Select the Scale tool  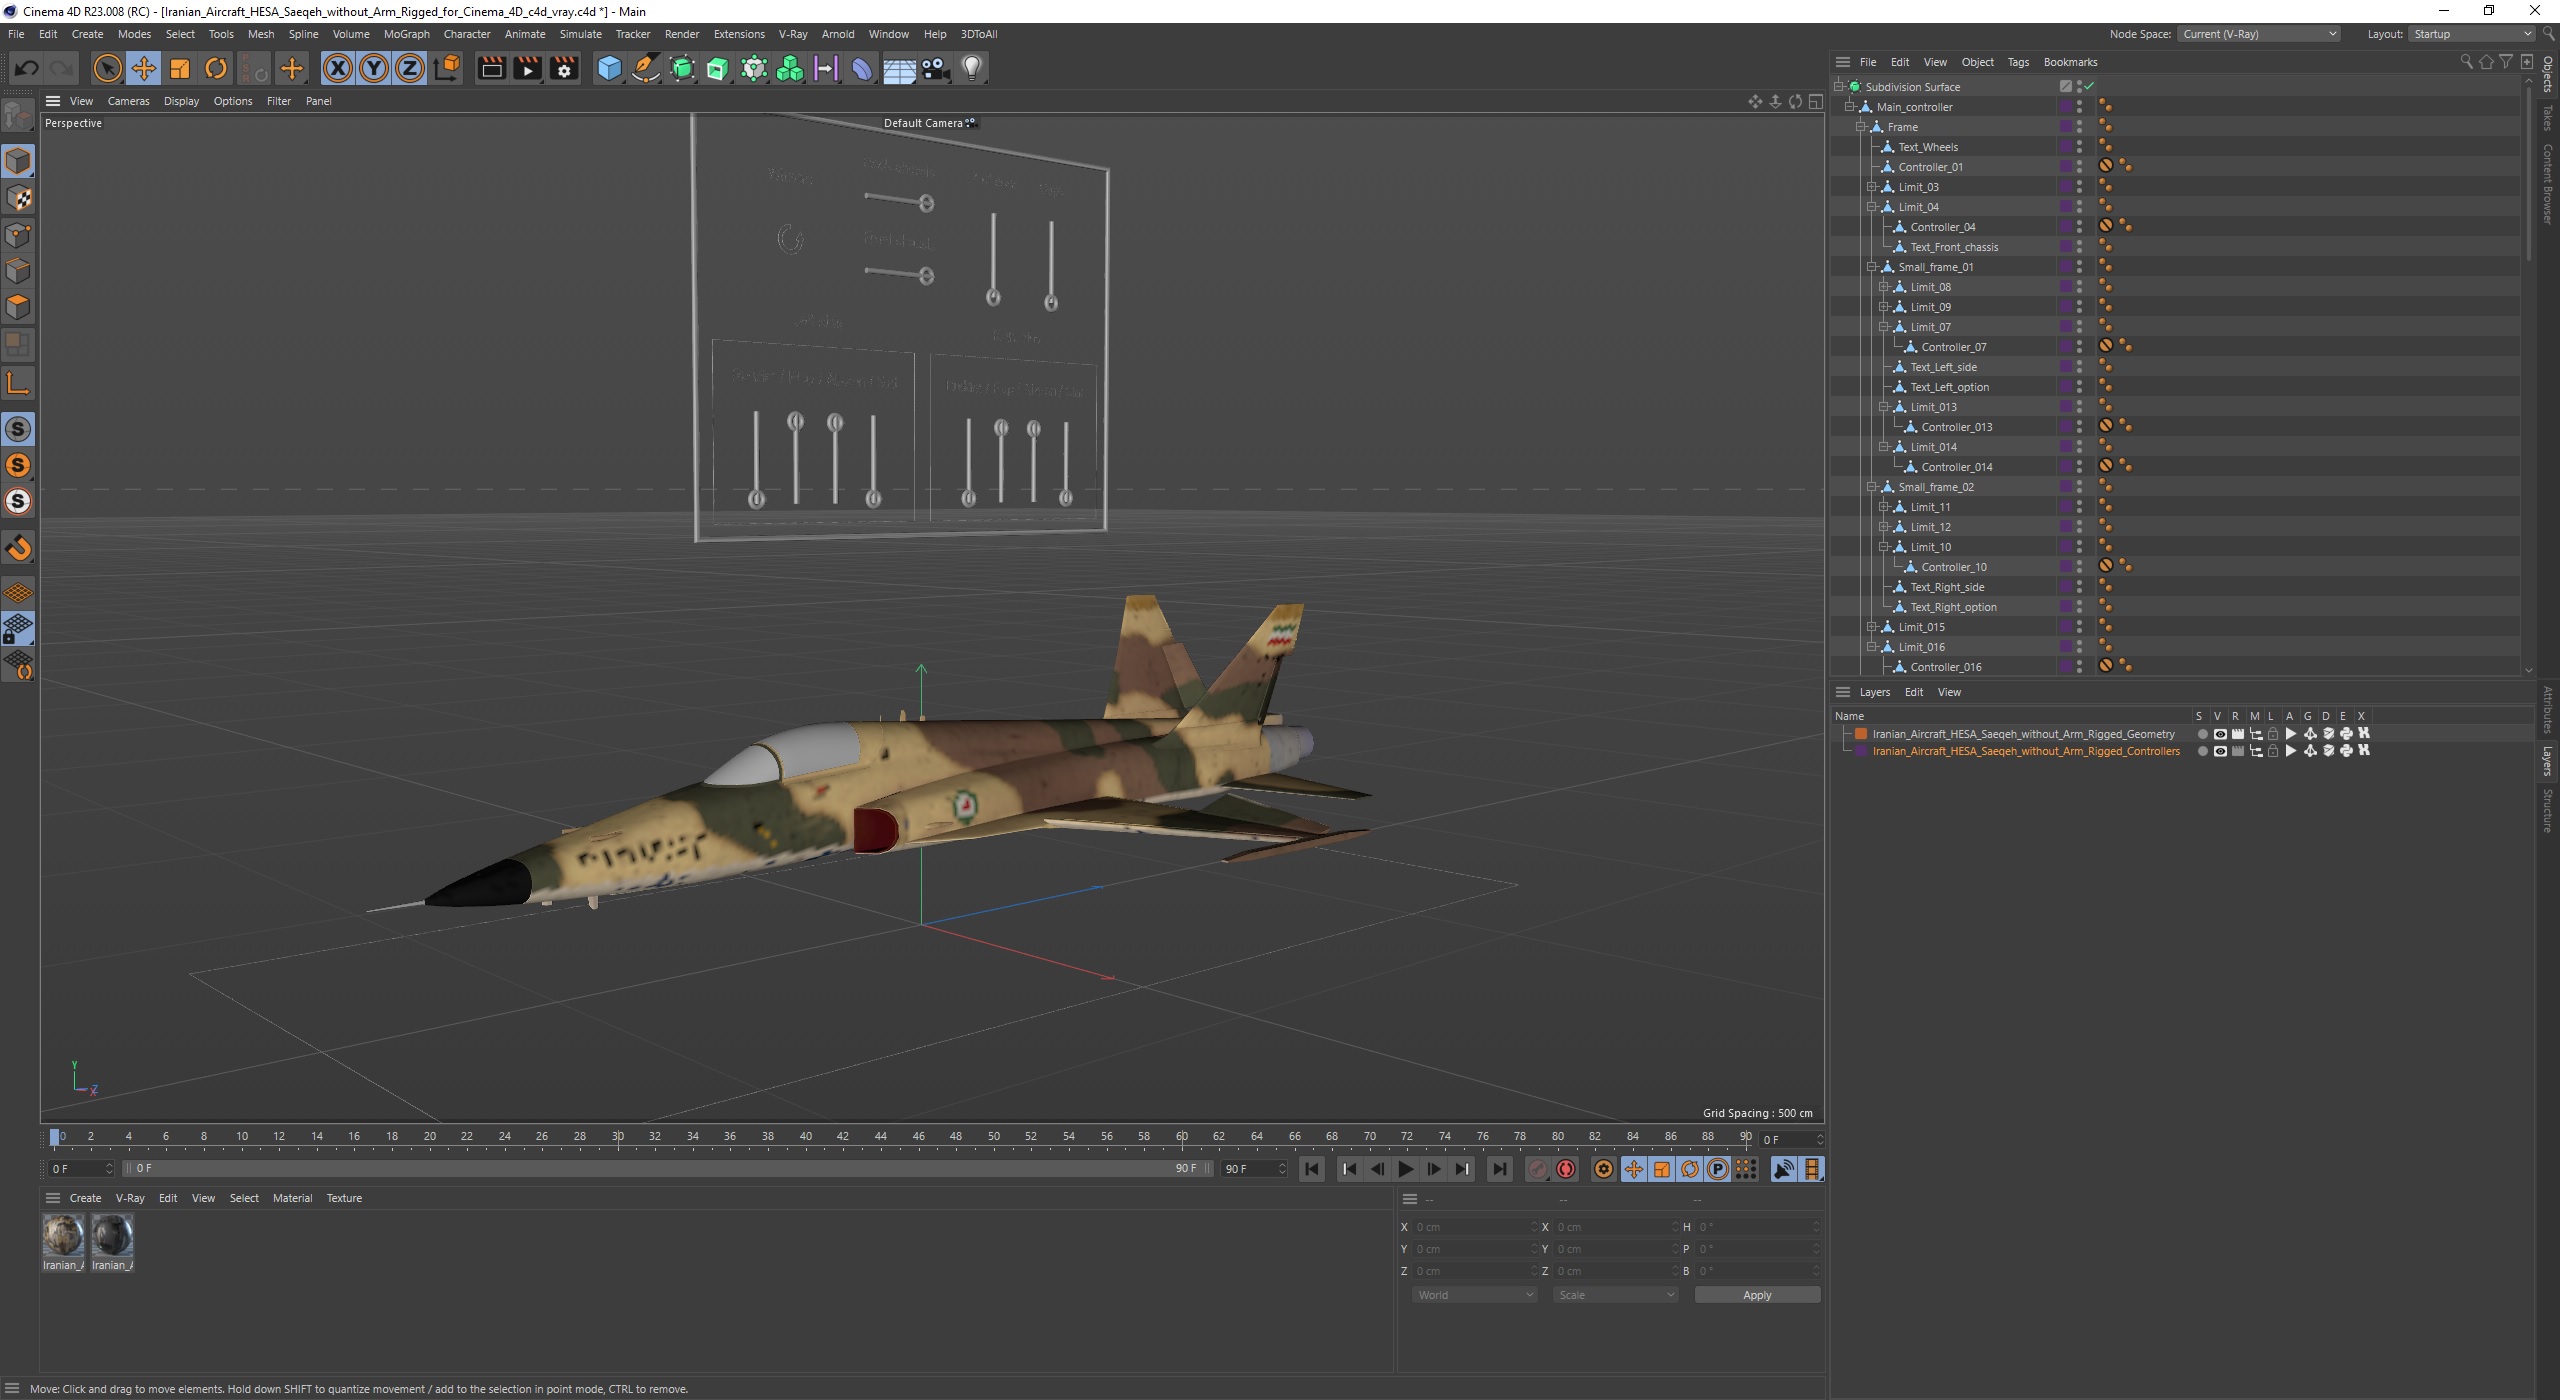coord(180,68)
